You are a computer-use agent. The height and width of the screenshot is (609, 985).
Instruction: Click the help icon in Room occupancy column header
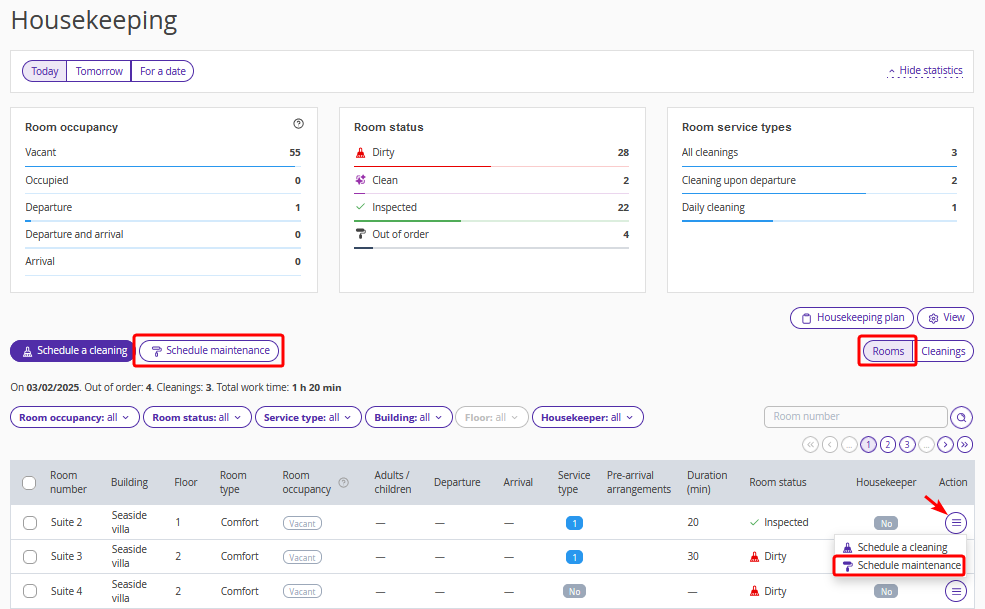click(x=344, y=483)
